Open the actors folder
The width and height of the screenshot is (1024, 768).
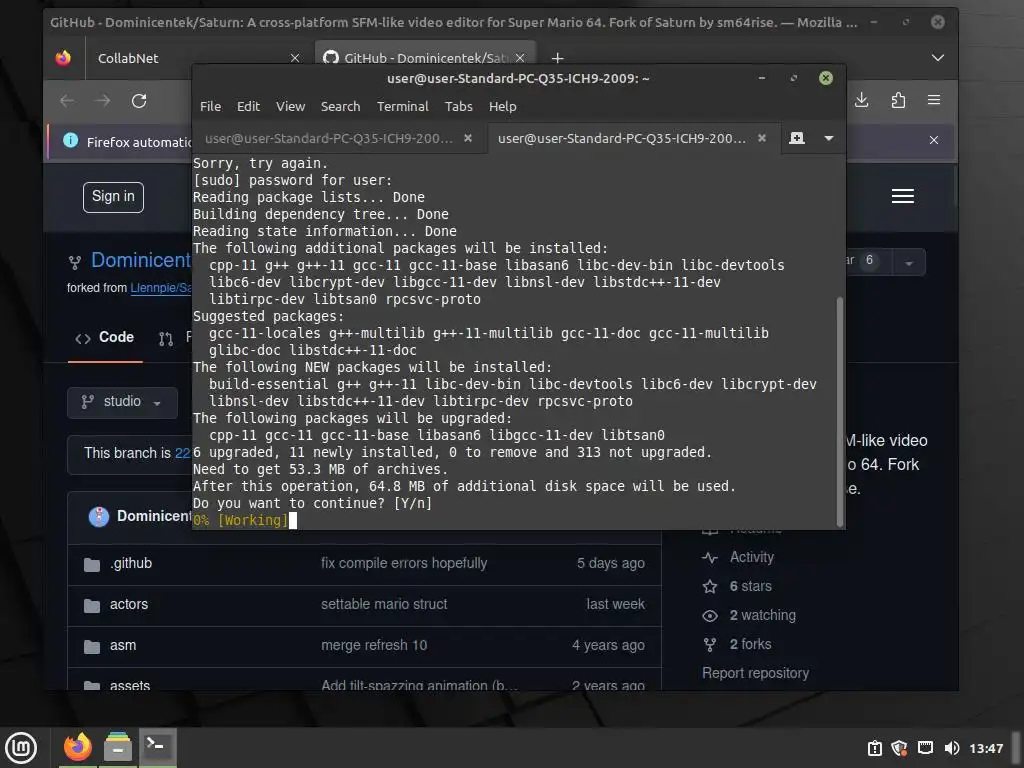129,604
